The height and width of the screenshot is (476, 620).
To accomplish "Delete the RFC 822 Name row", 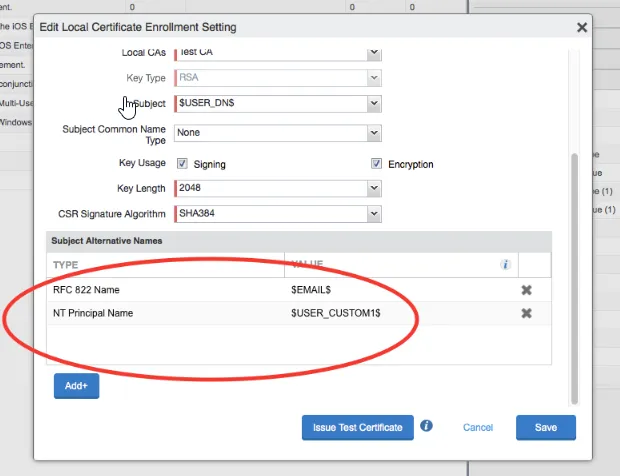I will pyautogui.click(x=526, y=290).
